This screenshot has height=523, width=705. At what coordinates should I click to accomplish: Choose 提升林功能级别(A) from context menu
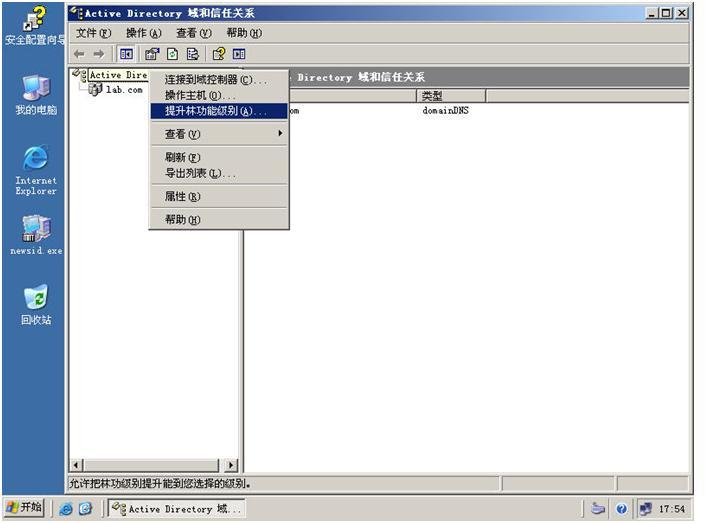click(216, 111)
